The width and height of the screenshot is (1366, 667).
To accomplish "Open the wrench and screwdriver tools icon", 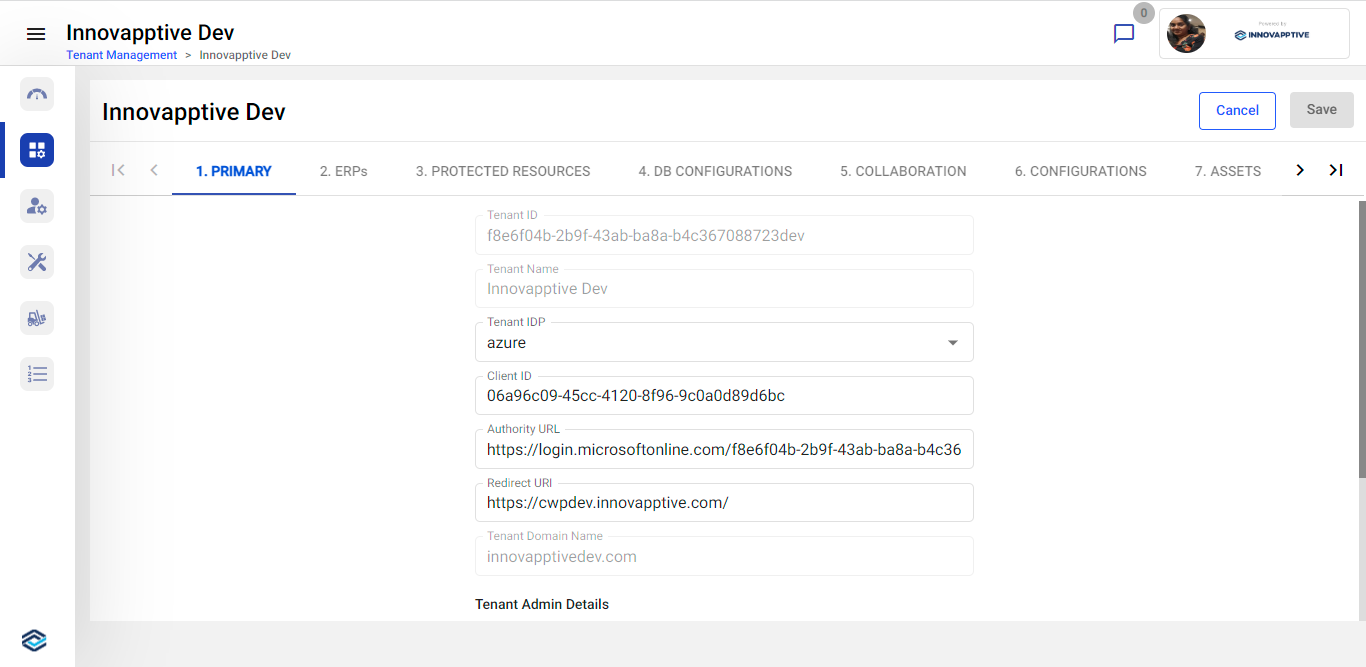I will click(x=37, y=262).
